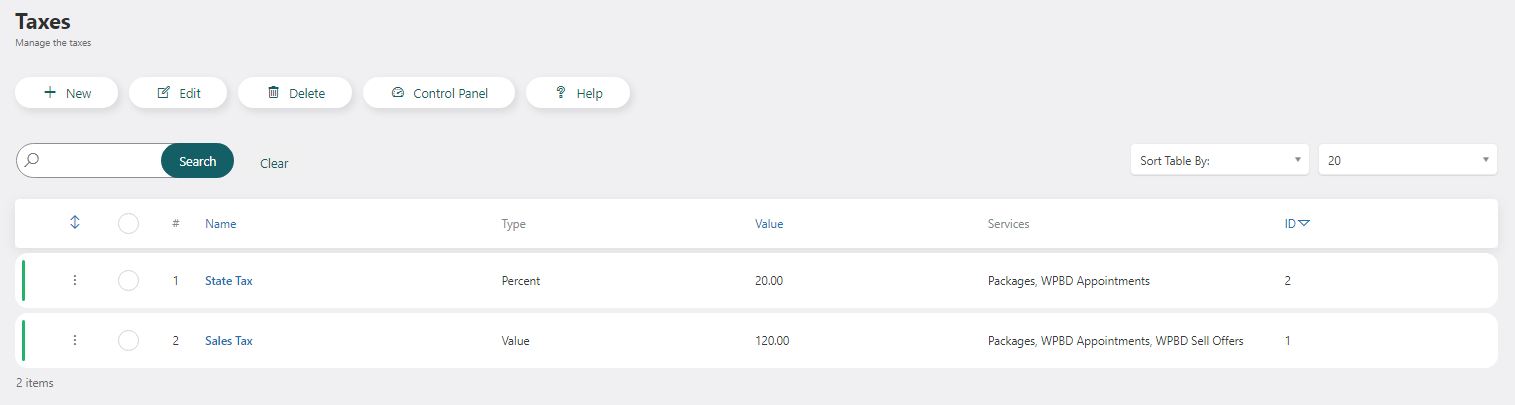This screenshot has height=405, width=1515.
Task: Open the Sort Table By dropdown
Action: click(1219, 160)
